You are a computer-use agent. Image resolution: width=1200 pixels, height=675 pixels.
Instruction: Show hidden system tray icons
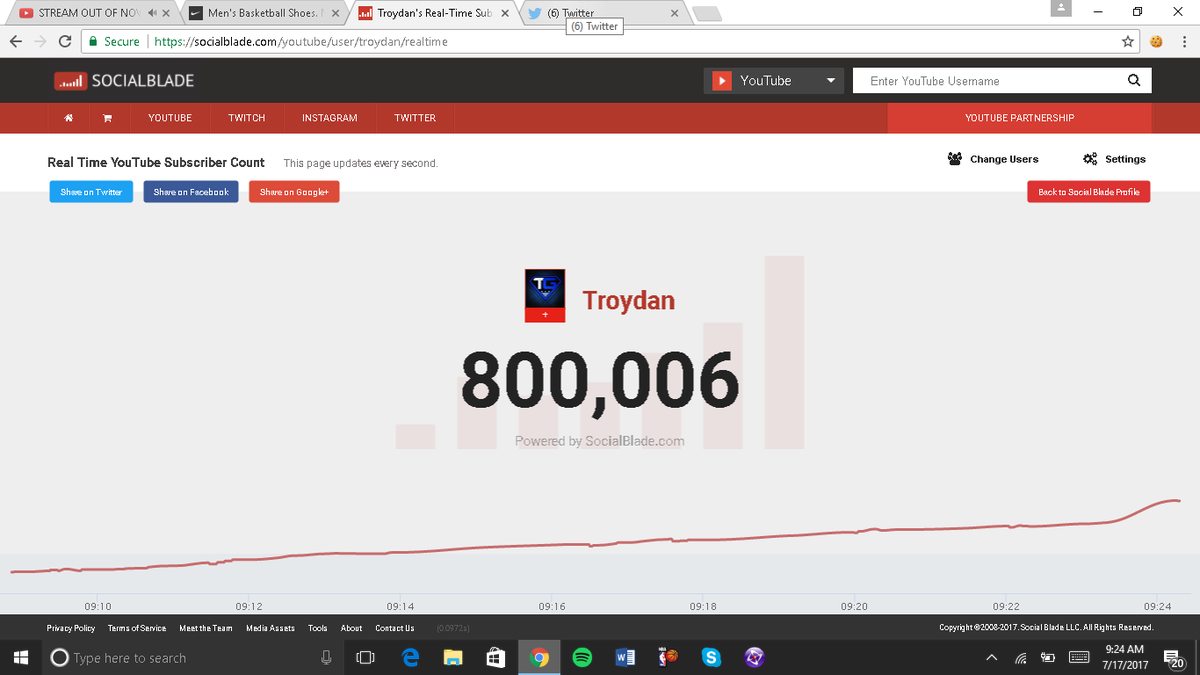pyautogui.click(x=991, y=657)
